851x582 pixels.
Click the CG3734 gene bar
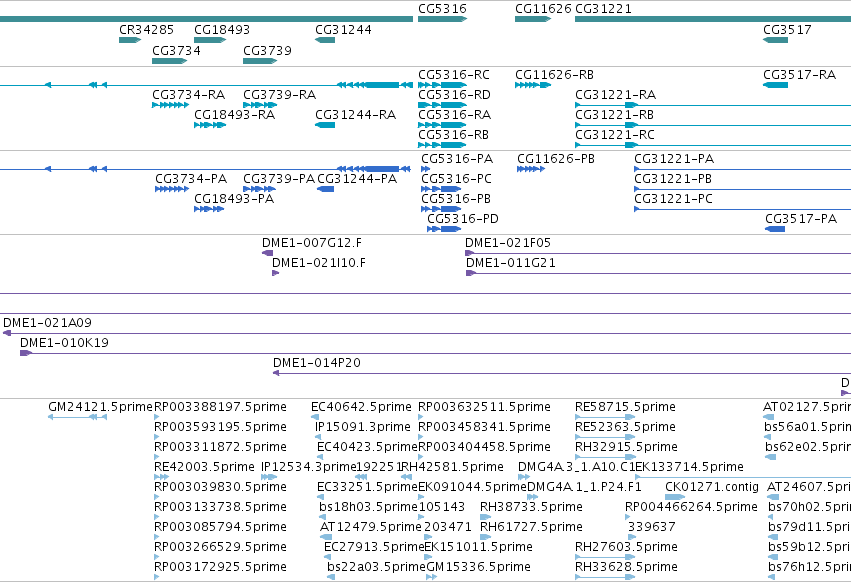(169, 61)
